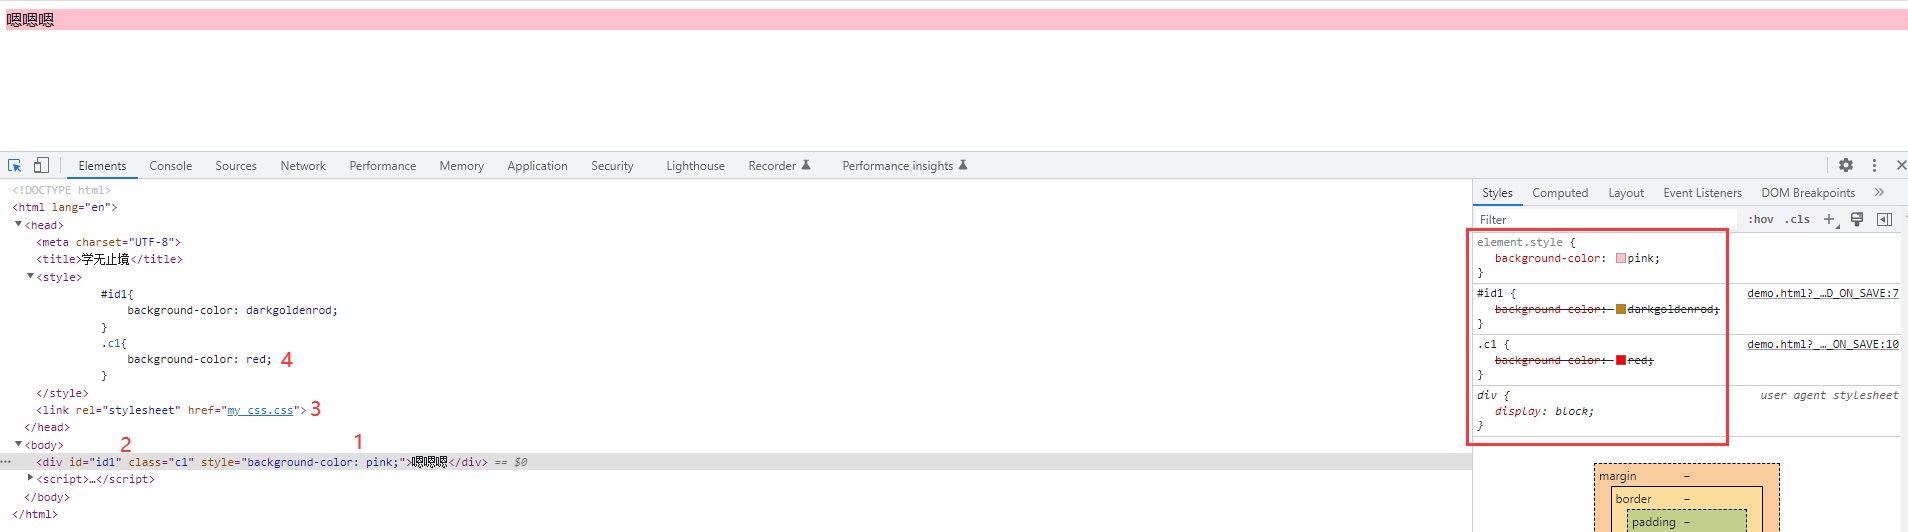Select the meta charset node
The width and height of the screenshot is (1908, 532).
(109, 242)
